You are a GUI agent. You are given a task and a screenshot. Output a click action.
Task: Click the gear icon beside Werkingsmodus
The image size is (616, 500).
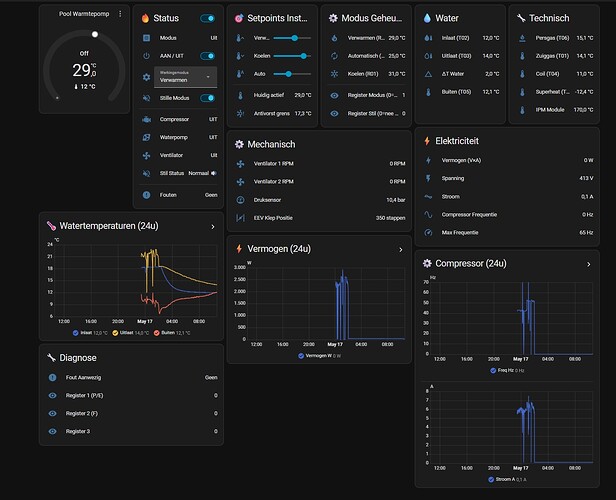coord(146,77)
